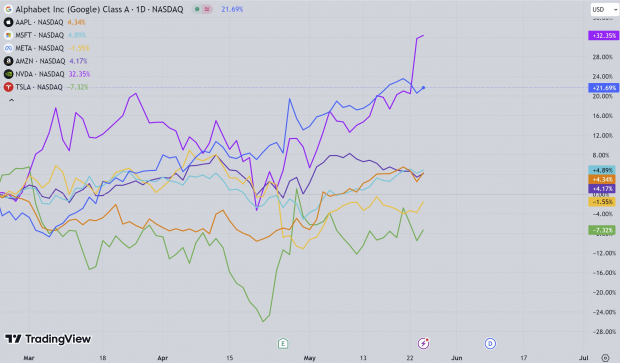Select the META · NASDAQ legend entry

[40, 48]
